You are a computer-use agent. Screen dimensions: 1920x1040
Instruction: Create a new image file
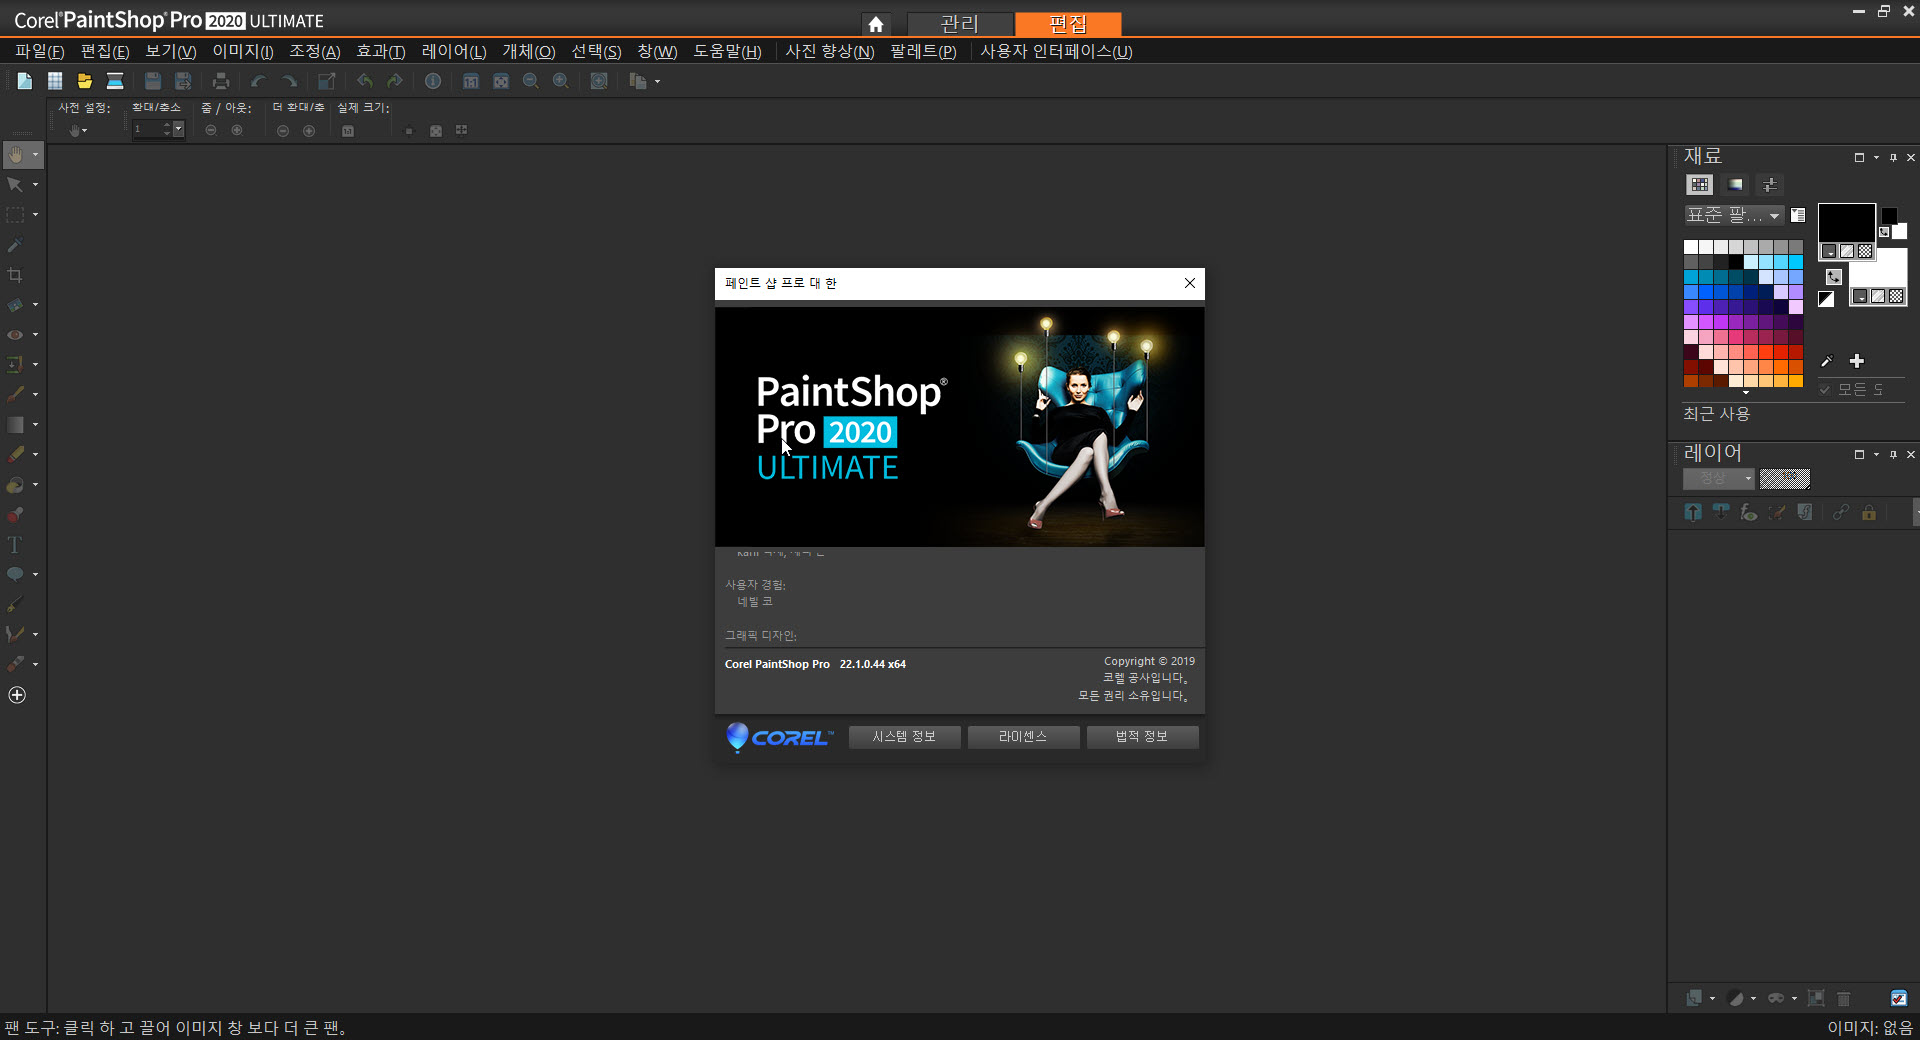[x=25, y=81]
